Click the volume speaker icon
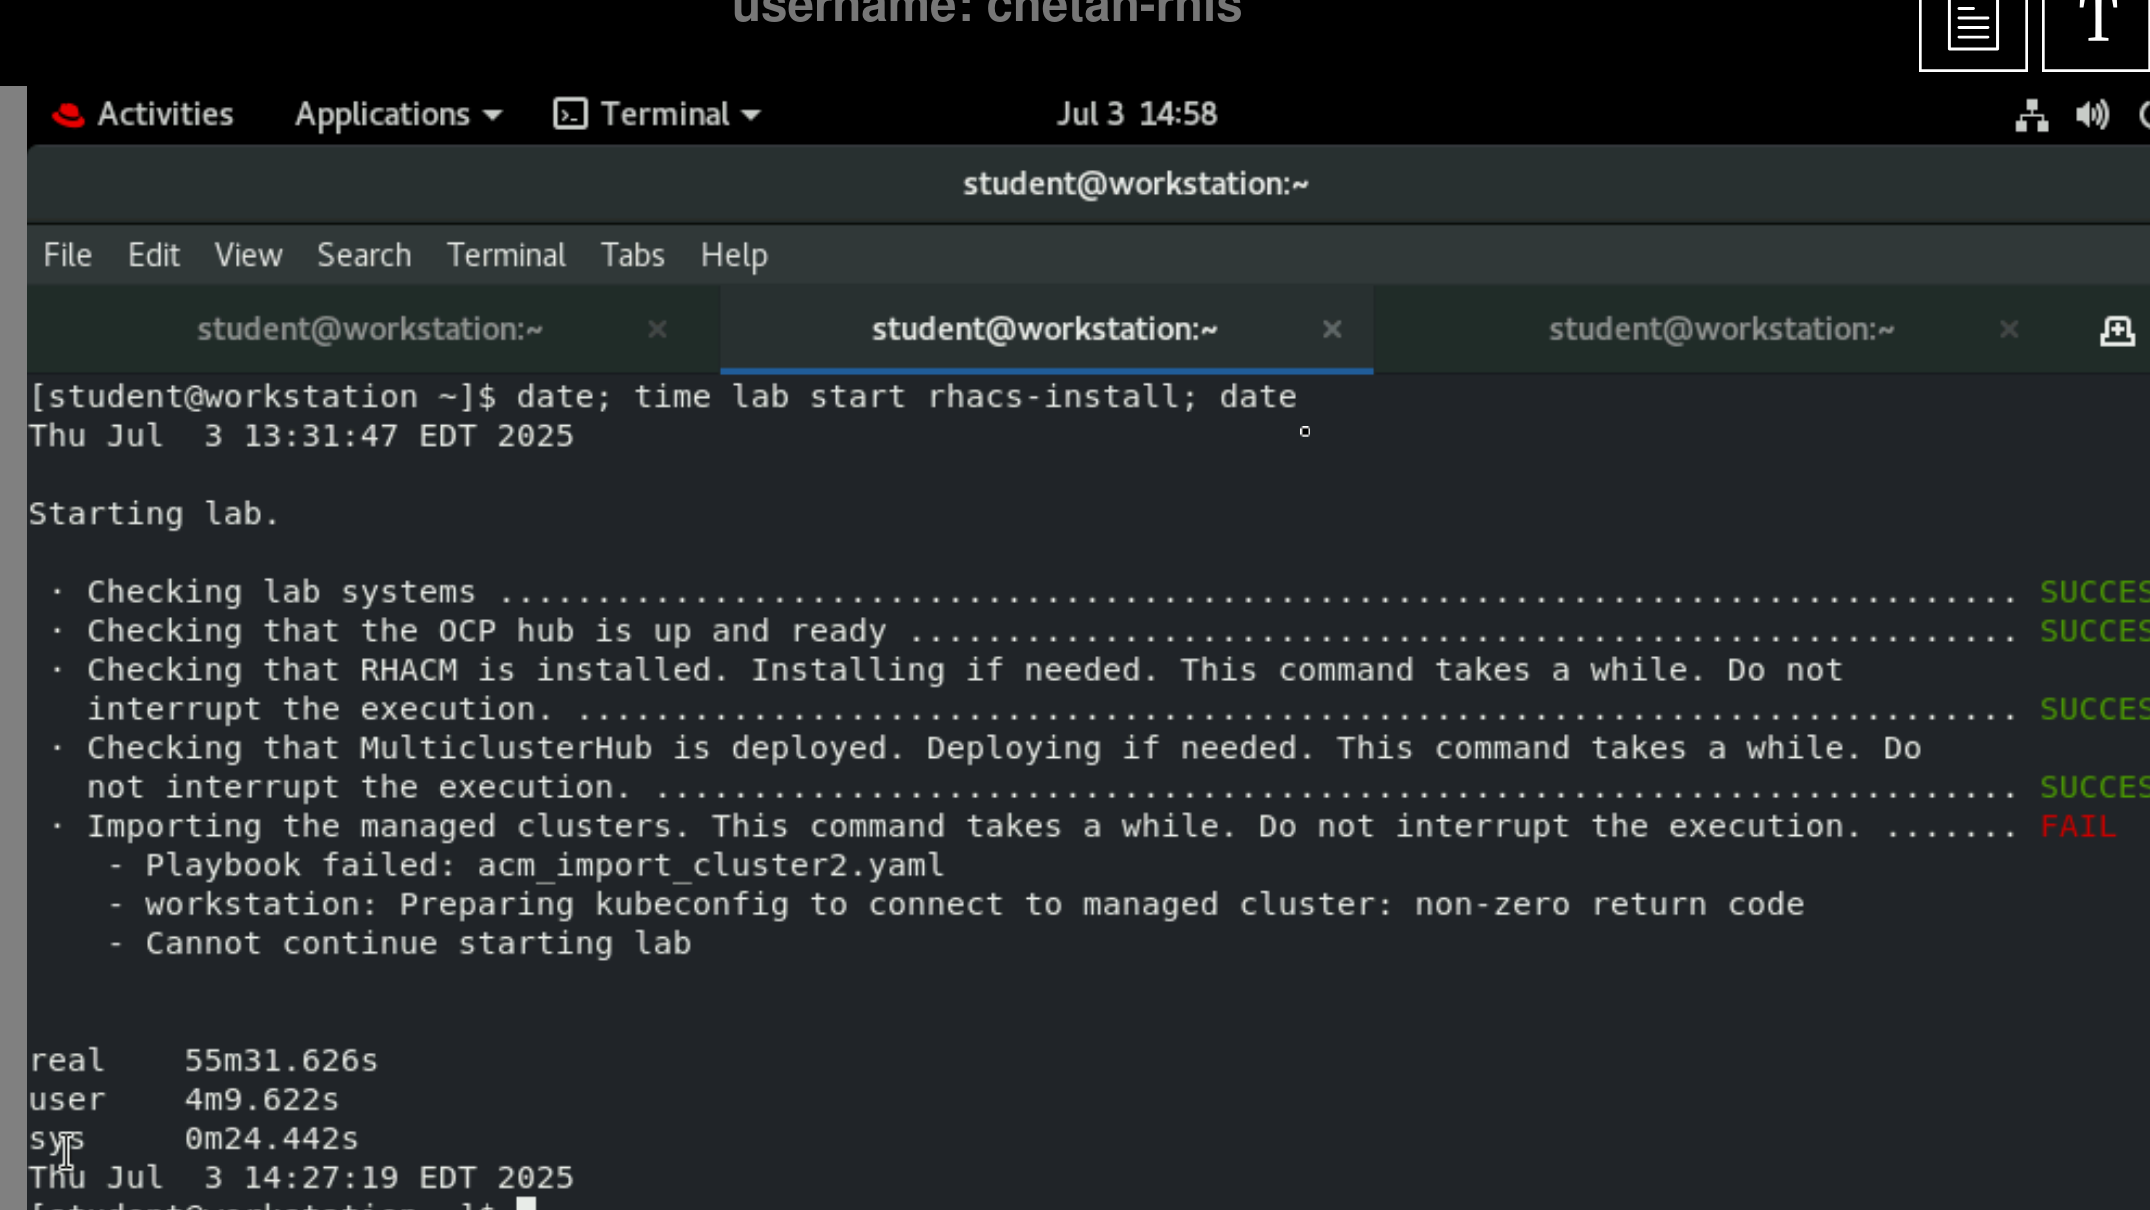The image size is (2150, 1210). point(2091,115)
